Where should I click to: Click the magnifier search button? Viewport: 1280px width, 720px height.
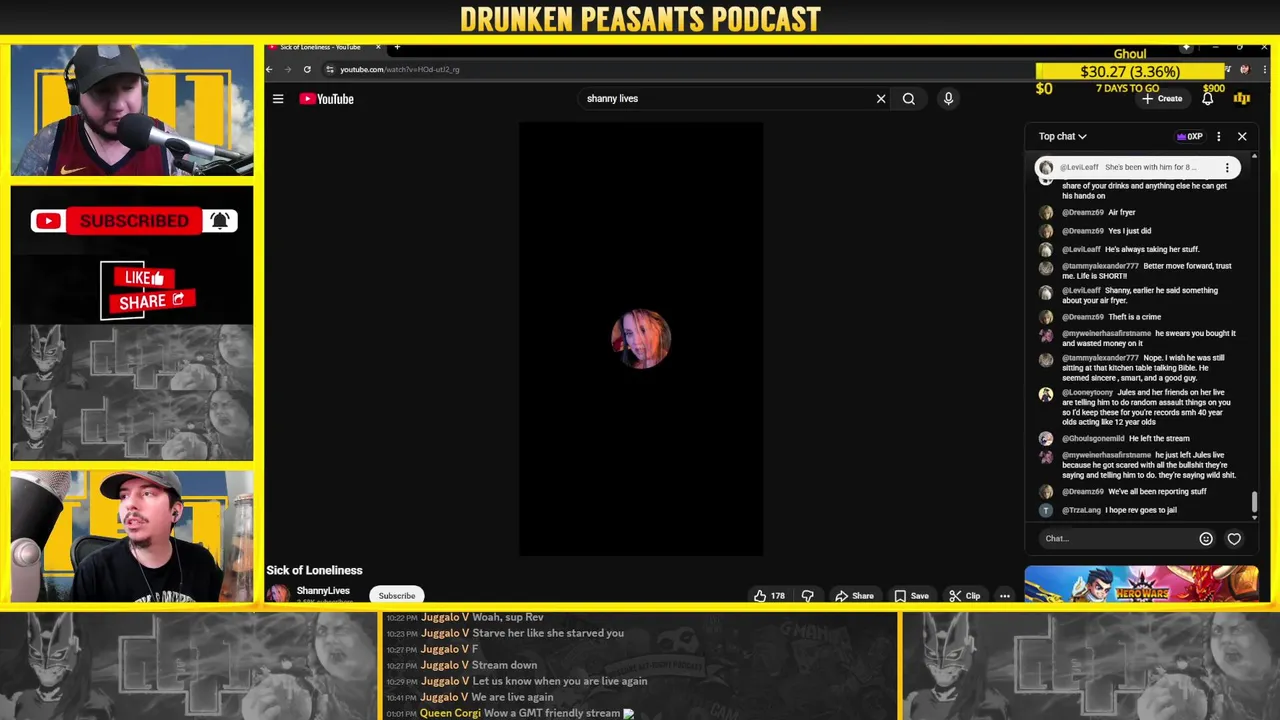pos(909,99)
